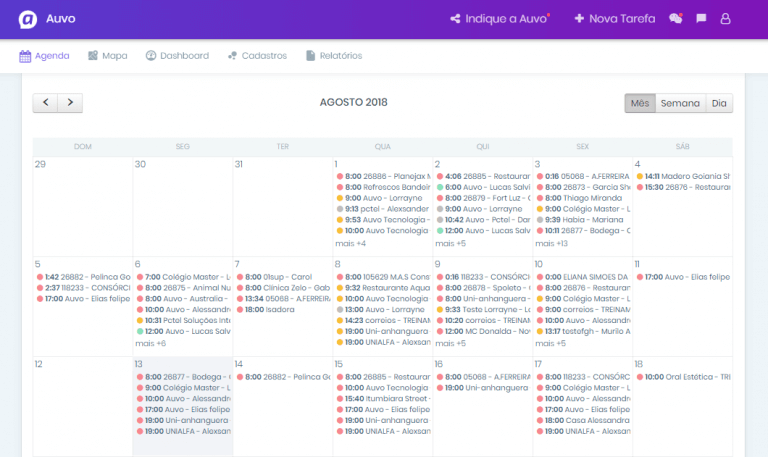768x457 pixels.
Task: Expand 'mais +4' on August 1
Action: click(350, 243)
